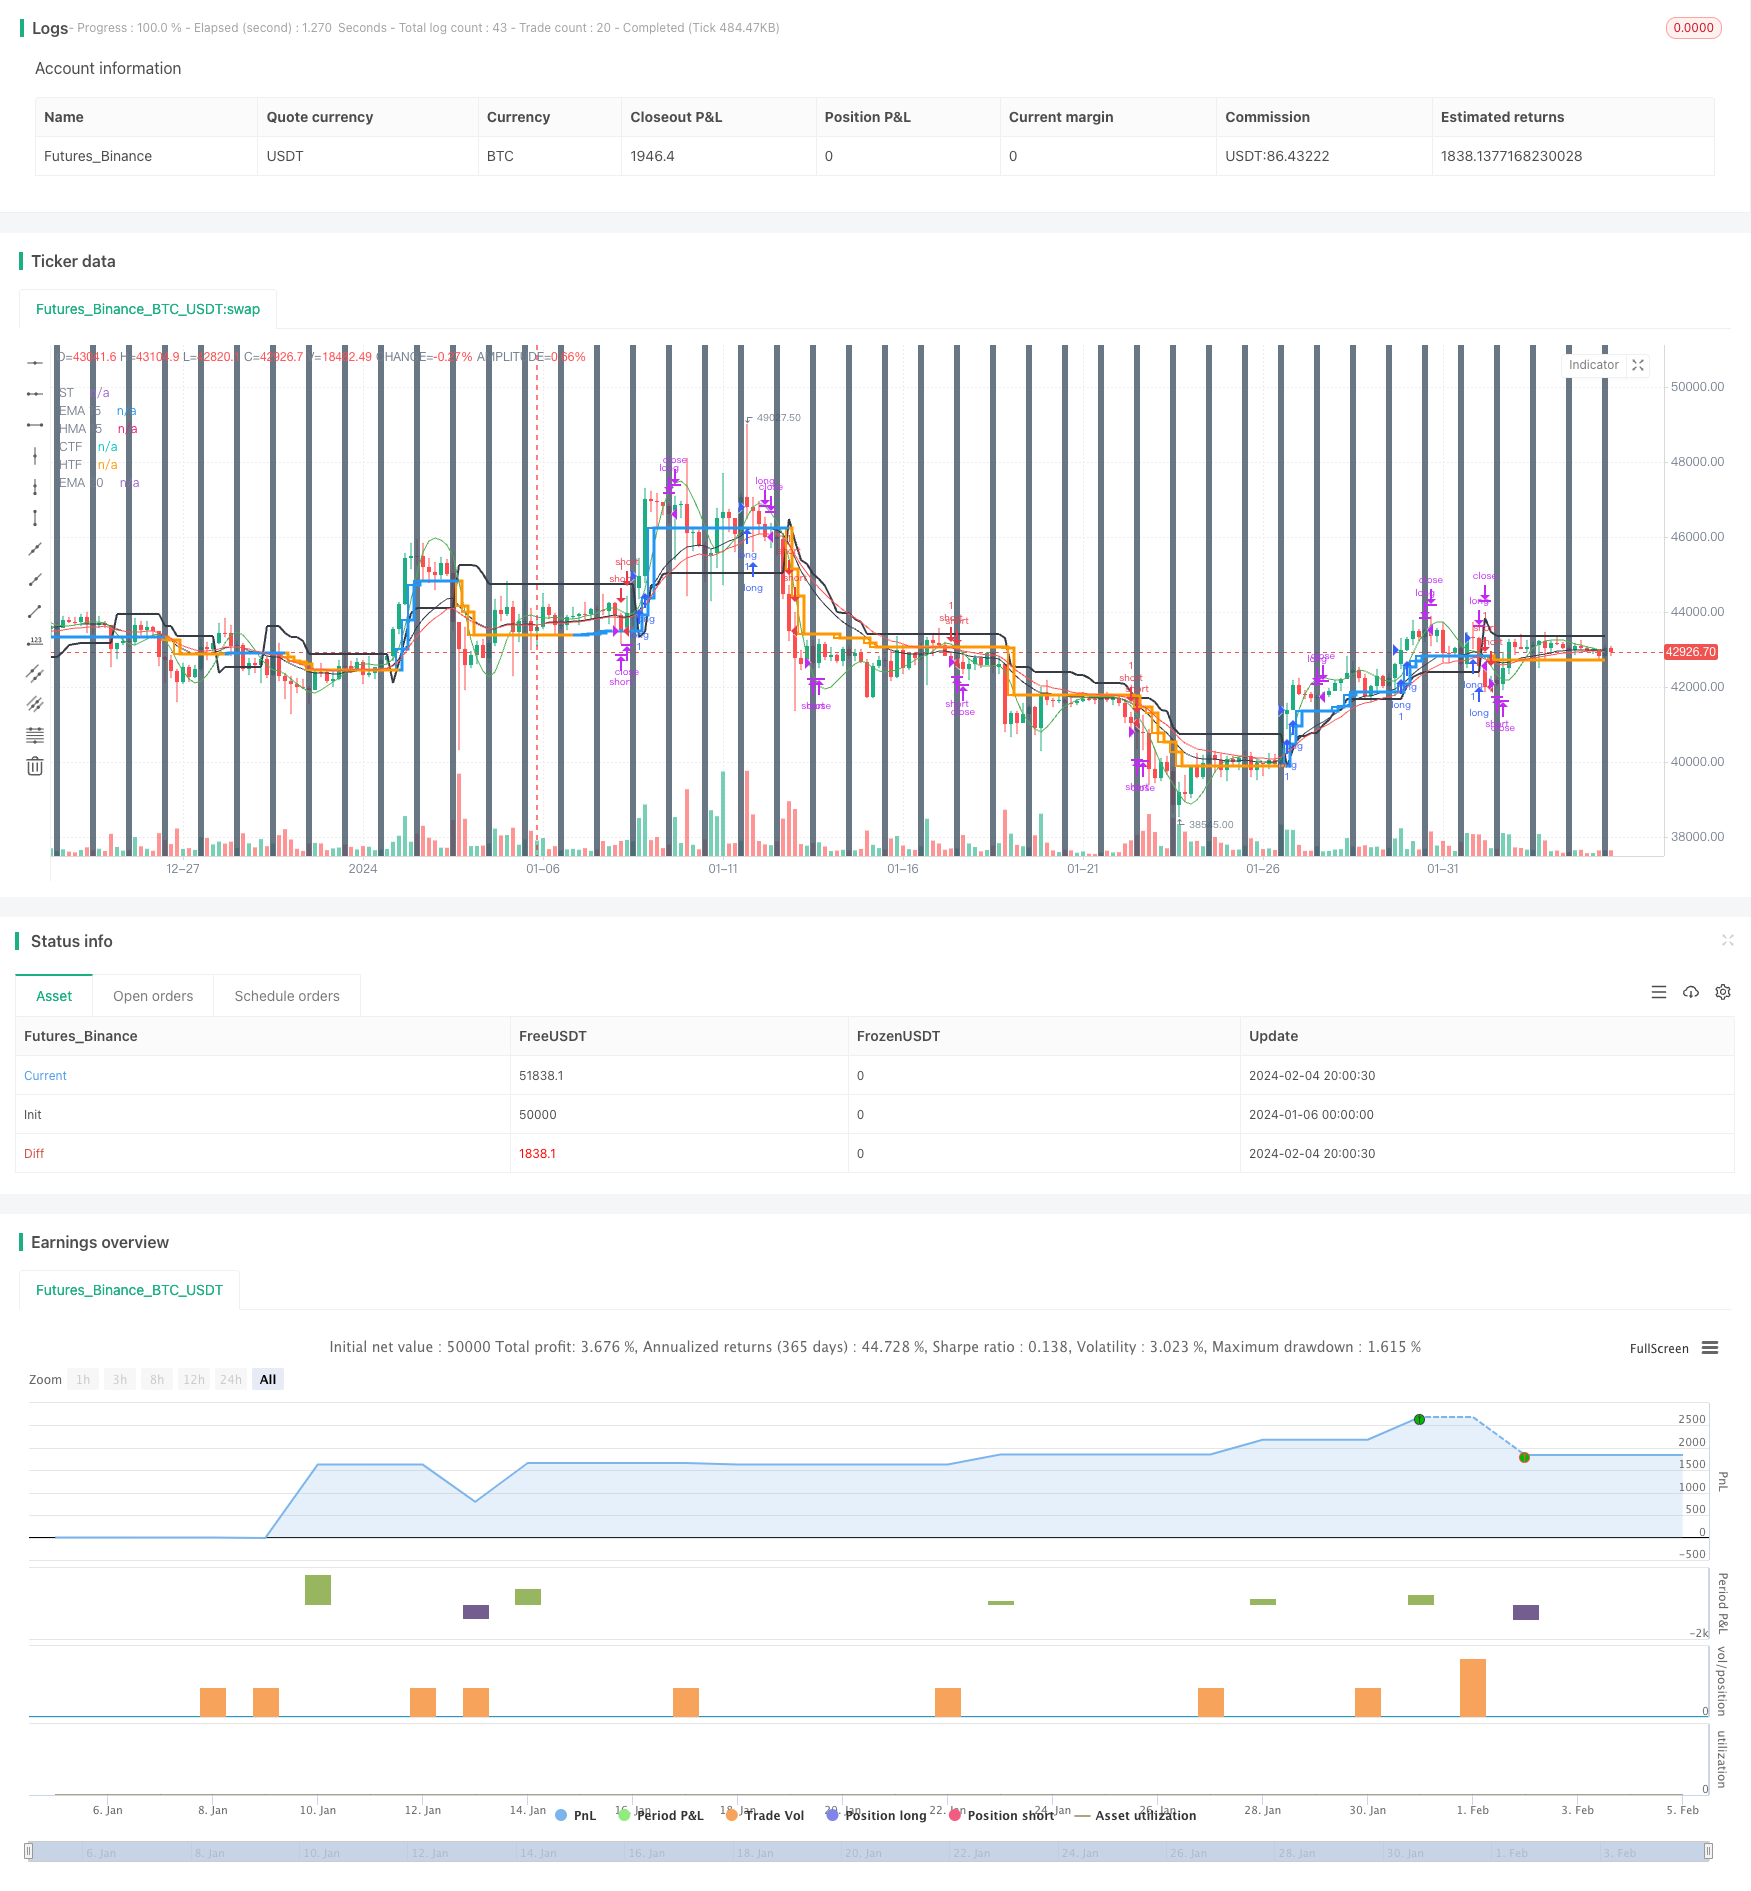The width and height of the screenshot is (1751, 1891).
Task: Click the chart fullscreen expand icon
Action: click(x=1638, y=365)
